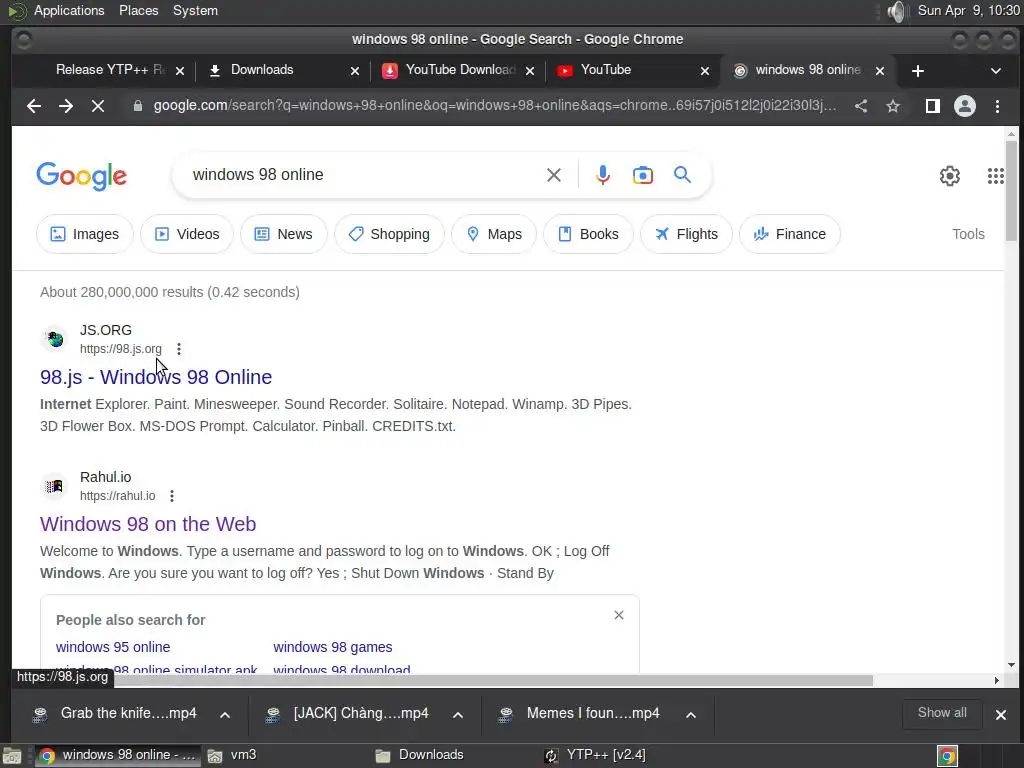The width and height of the screenshot is (1024, 768).
Task: Close the YouTube tab
Action: [705, 71]
